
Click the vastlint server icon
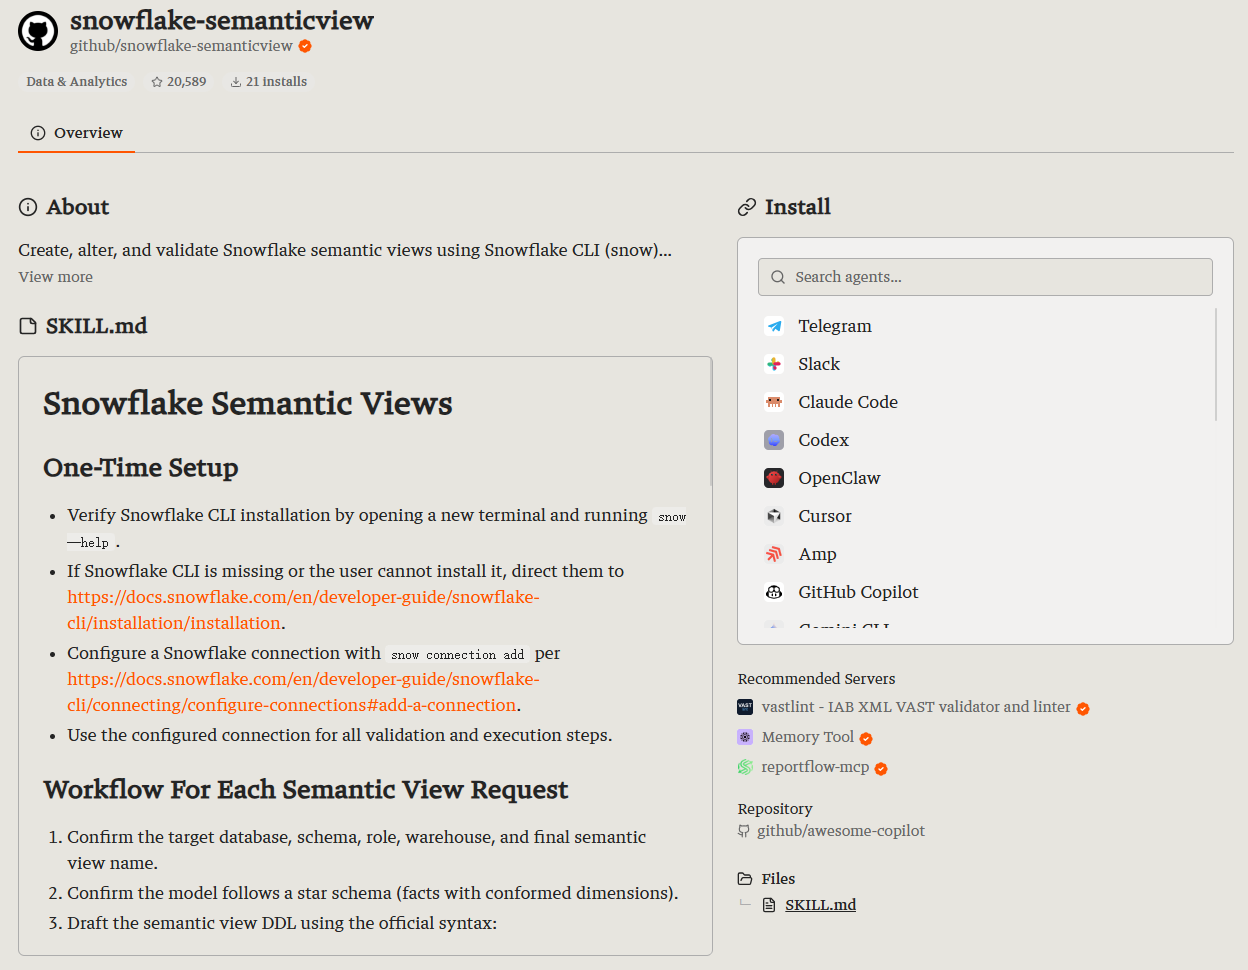click(745, 707)
